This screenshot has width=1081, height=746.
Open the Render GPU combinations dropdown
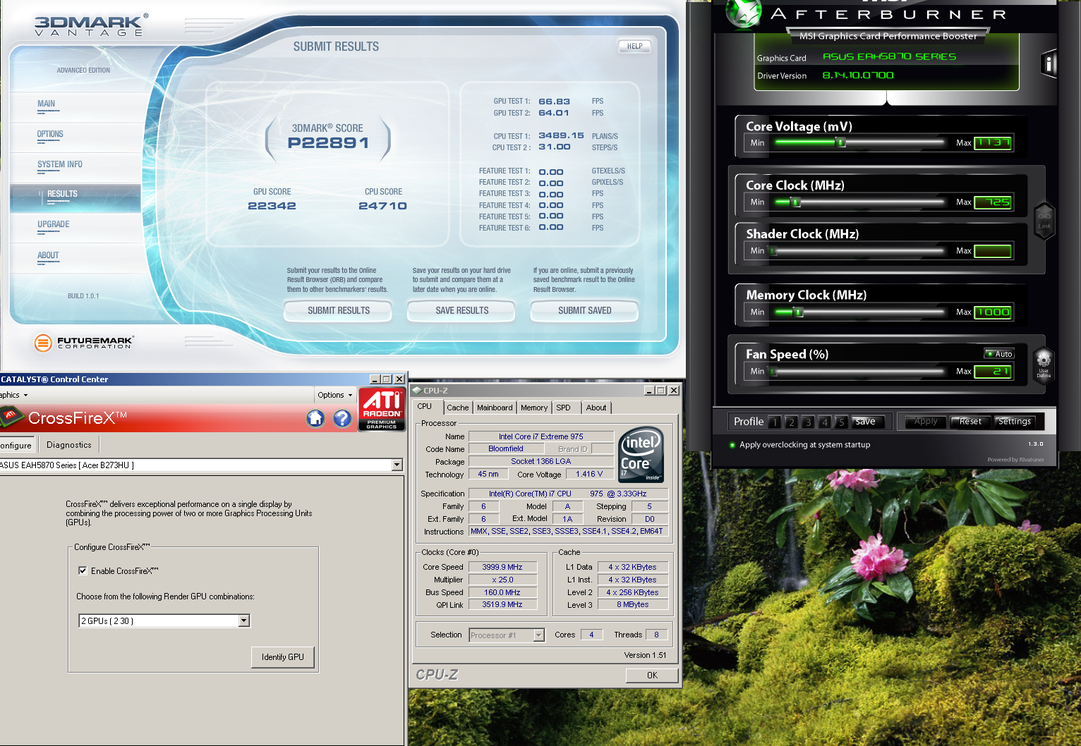point(243,621)
